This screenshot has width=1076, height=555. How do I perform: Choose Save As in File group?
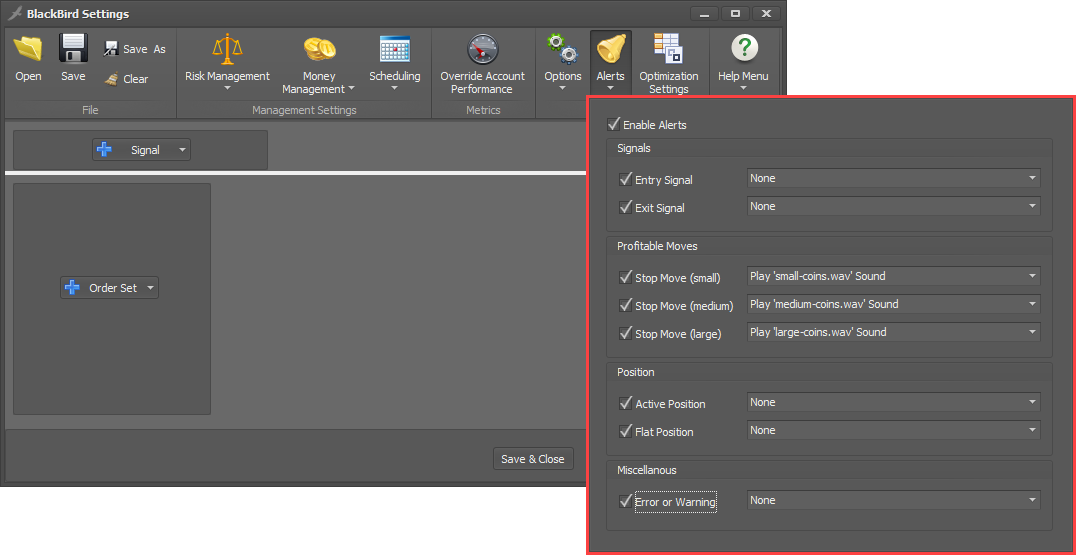(x=134, y=49)
